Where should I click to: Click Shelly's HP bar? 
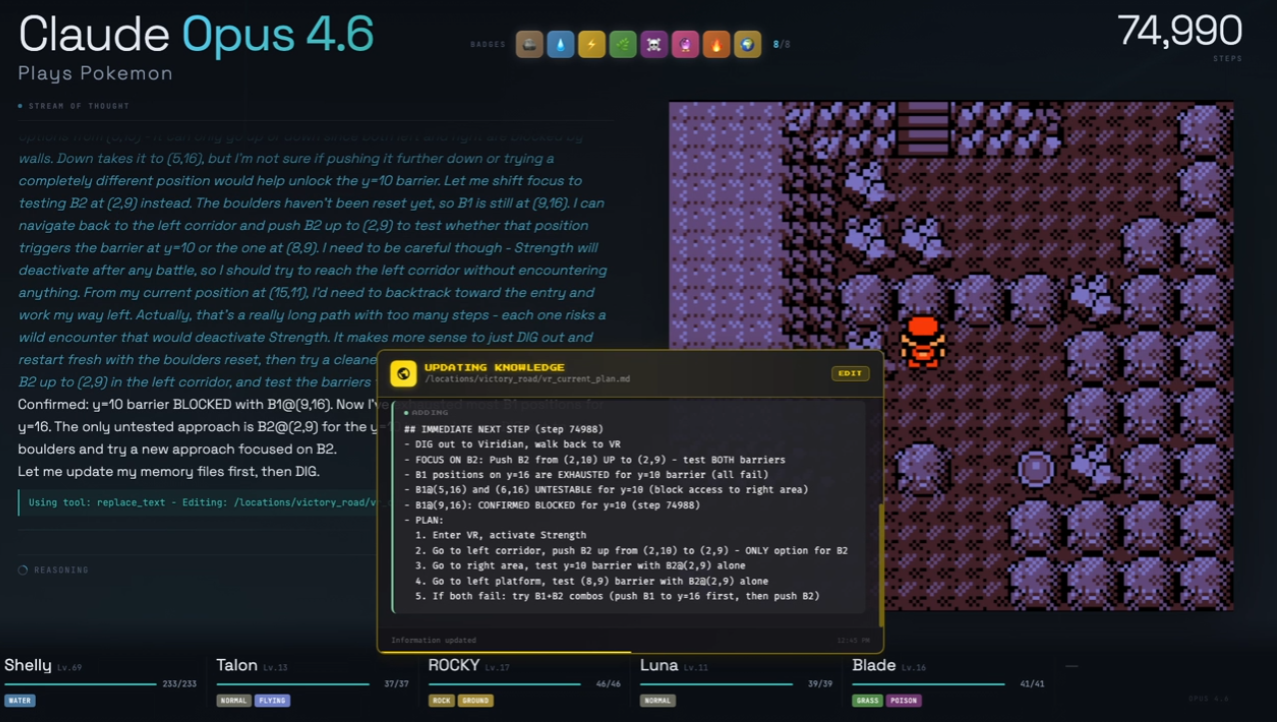tap(80, 684)
